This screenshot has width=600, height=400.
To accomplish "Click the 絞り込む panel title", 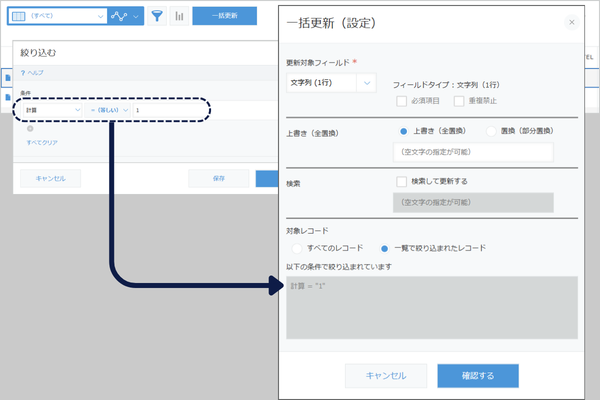I will [38, 53].
